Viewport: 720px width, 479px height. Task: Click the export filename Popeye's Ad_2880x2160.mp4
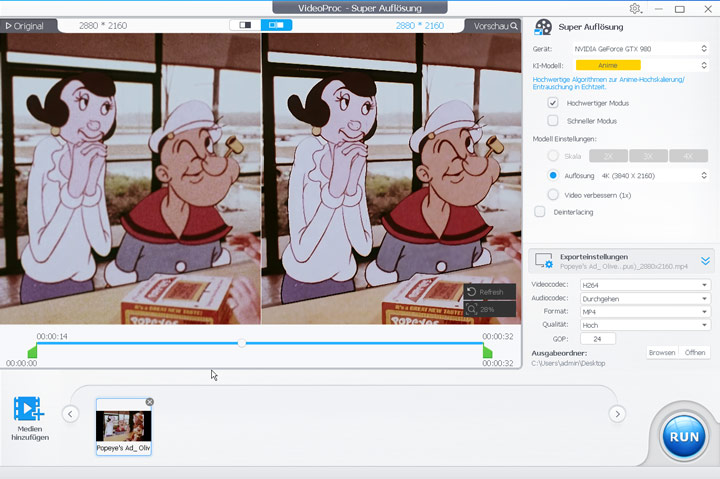pyautogui.click(x=624, y=266)
